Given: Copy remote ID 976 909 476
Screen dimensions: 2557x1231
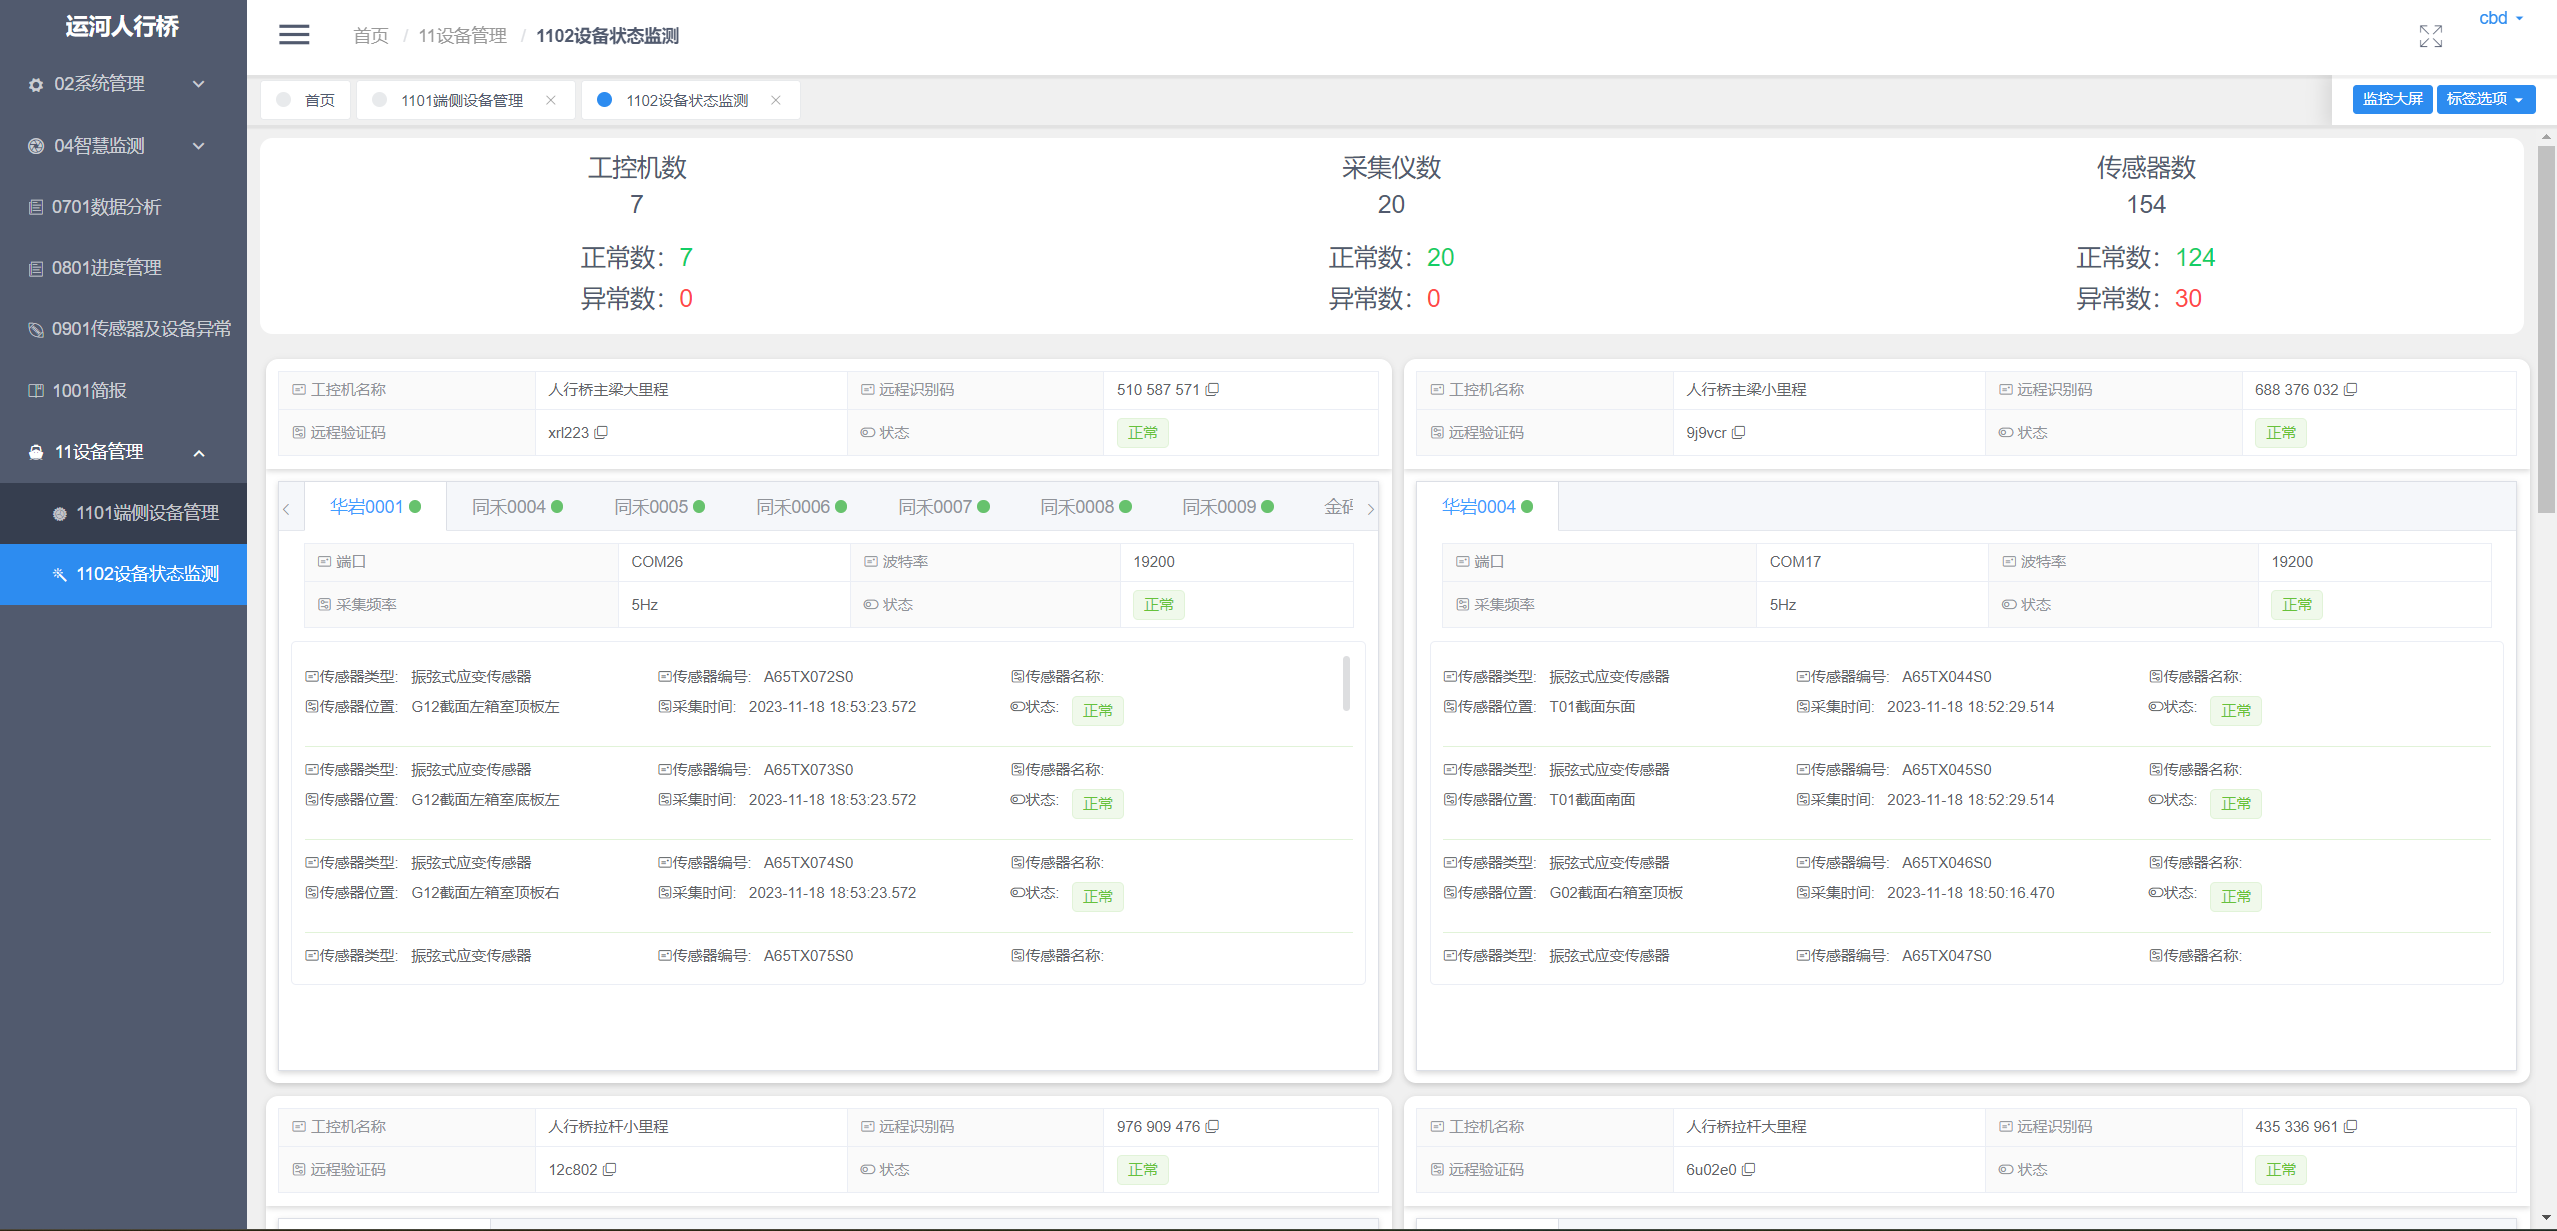Looking at the screenshot, I should pyautogui.click(x=1212, y=1126).
